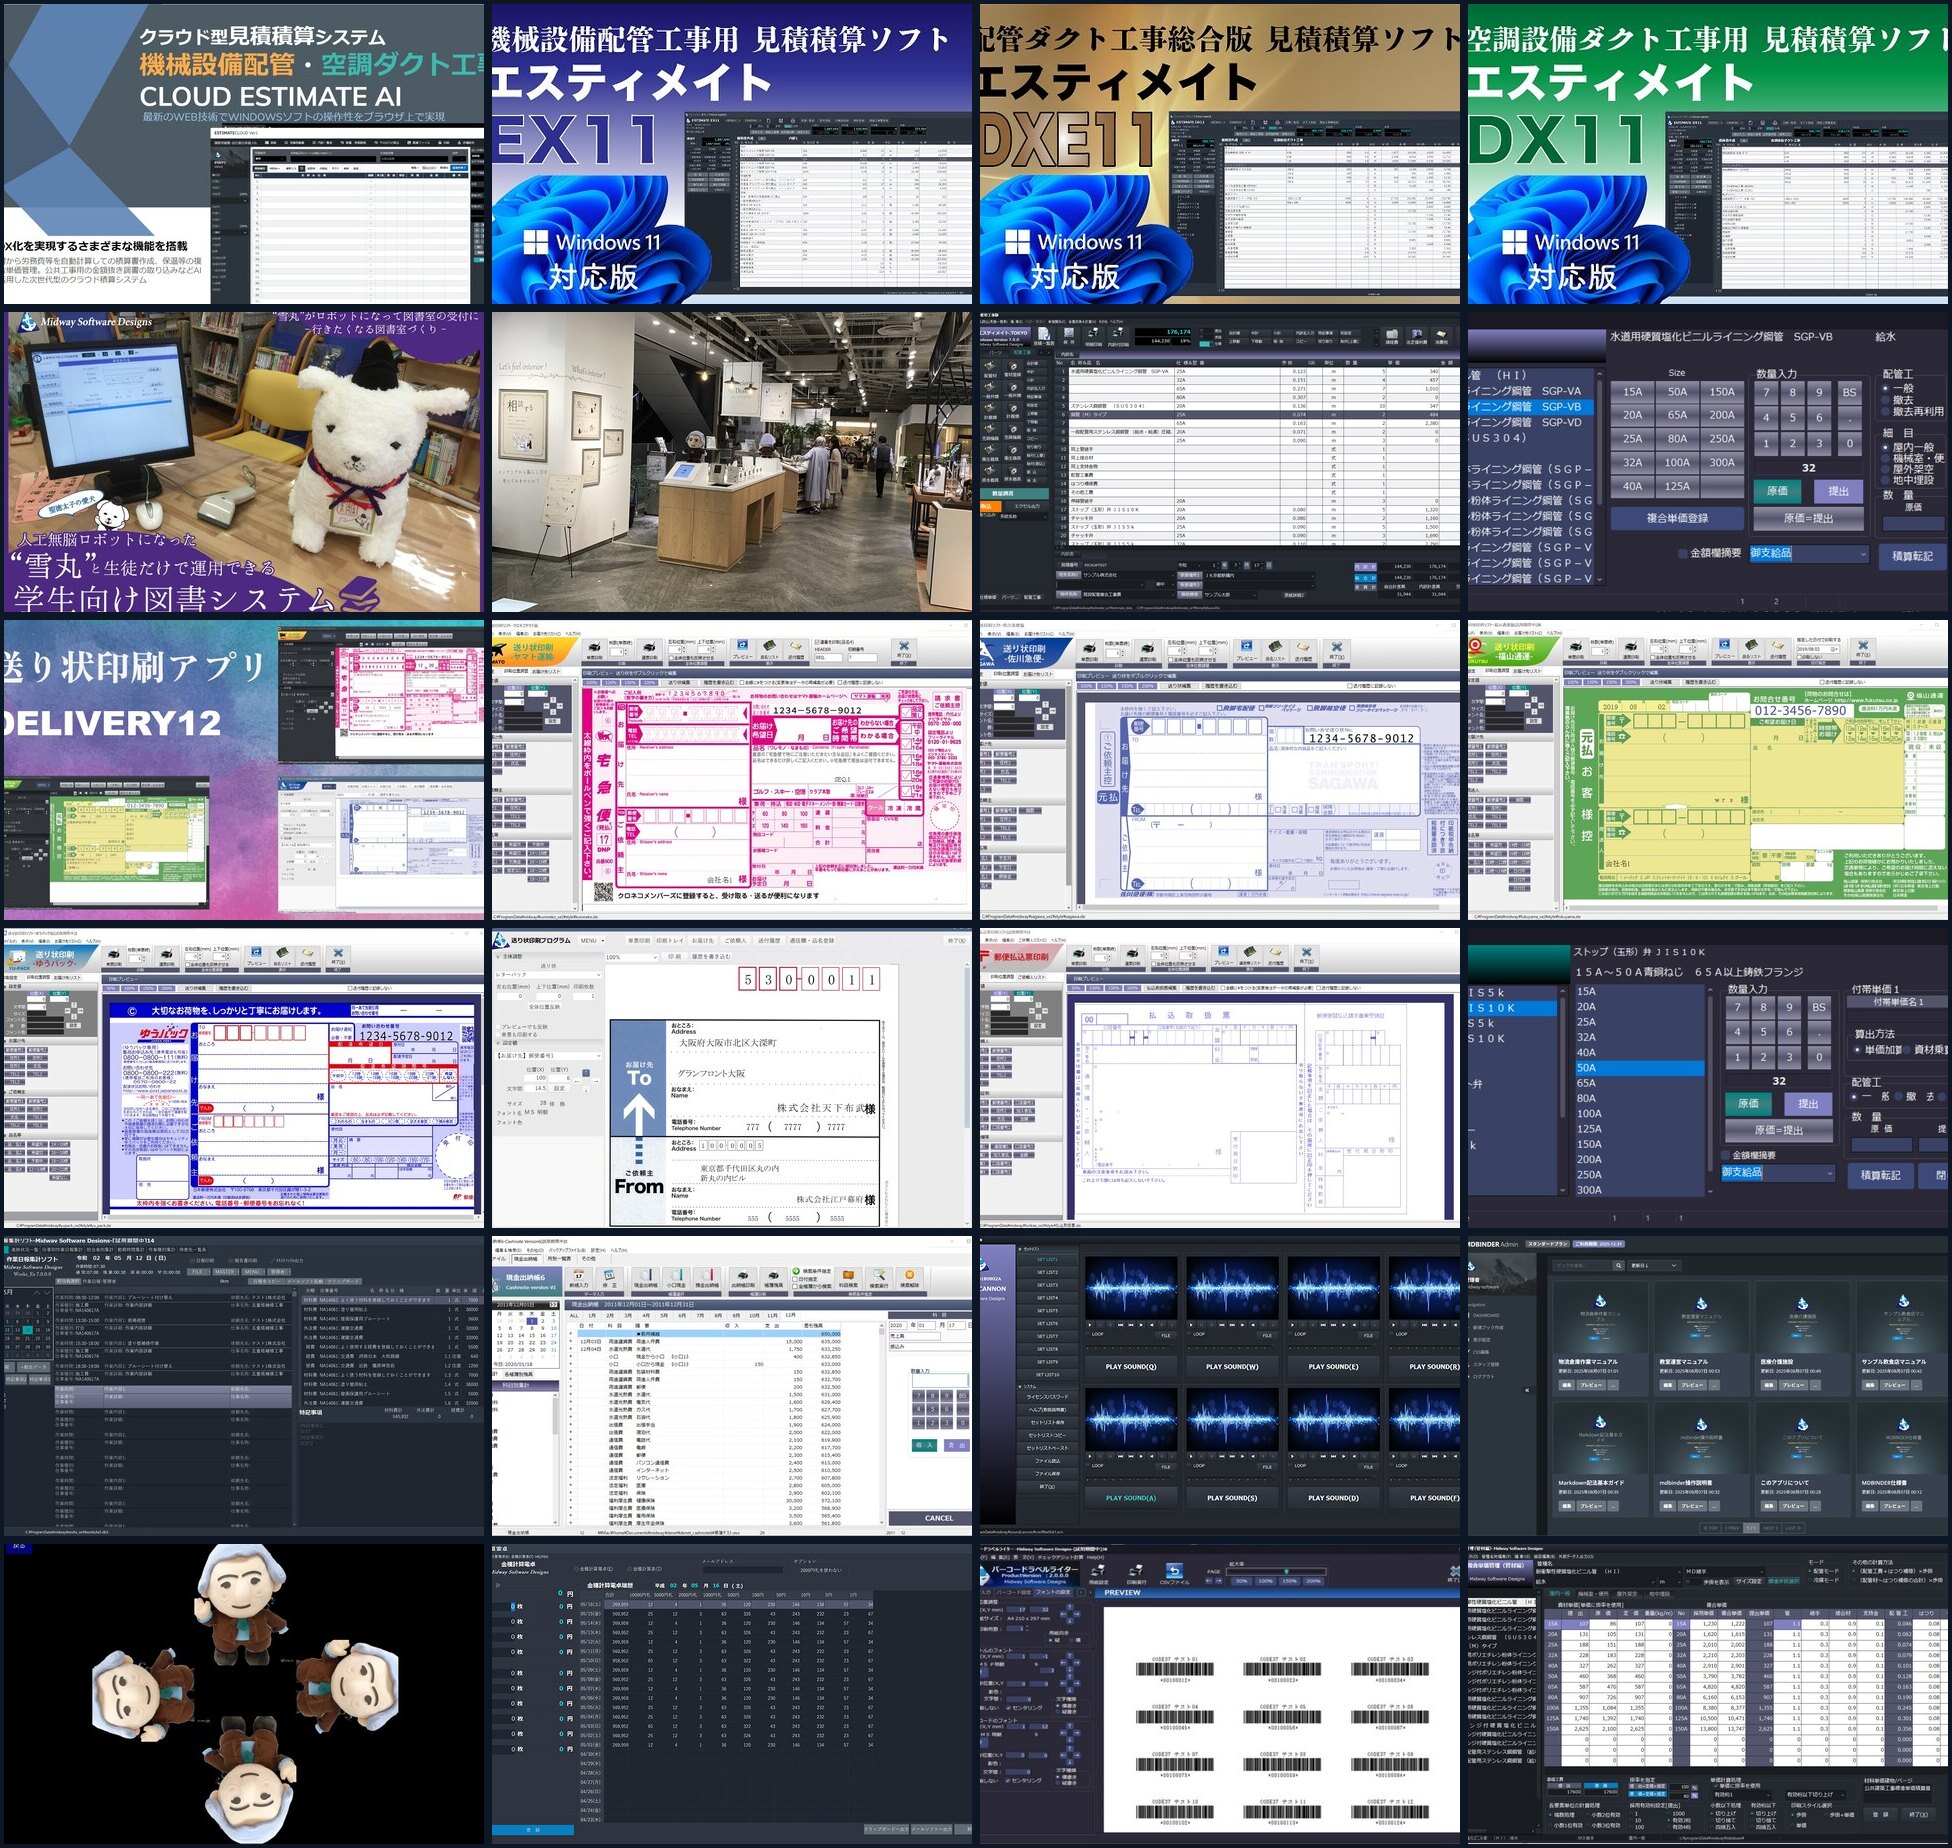Tick 金額欄摘要 checkbox in the JIS10K valve dialog
This screenshot has width=1952, height=1848.
1726,1155
